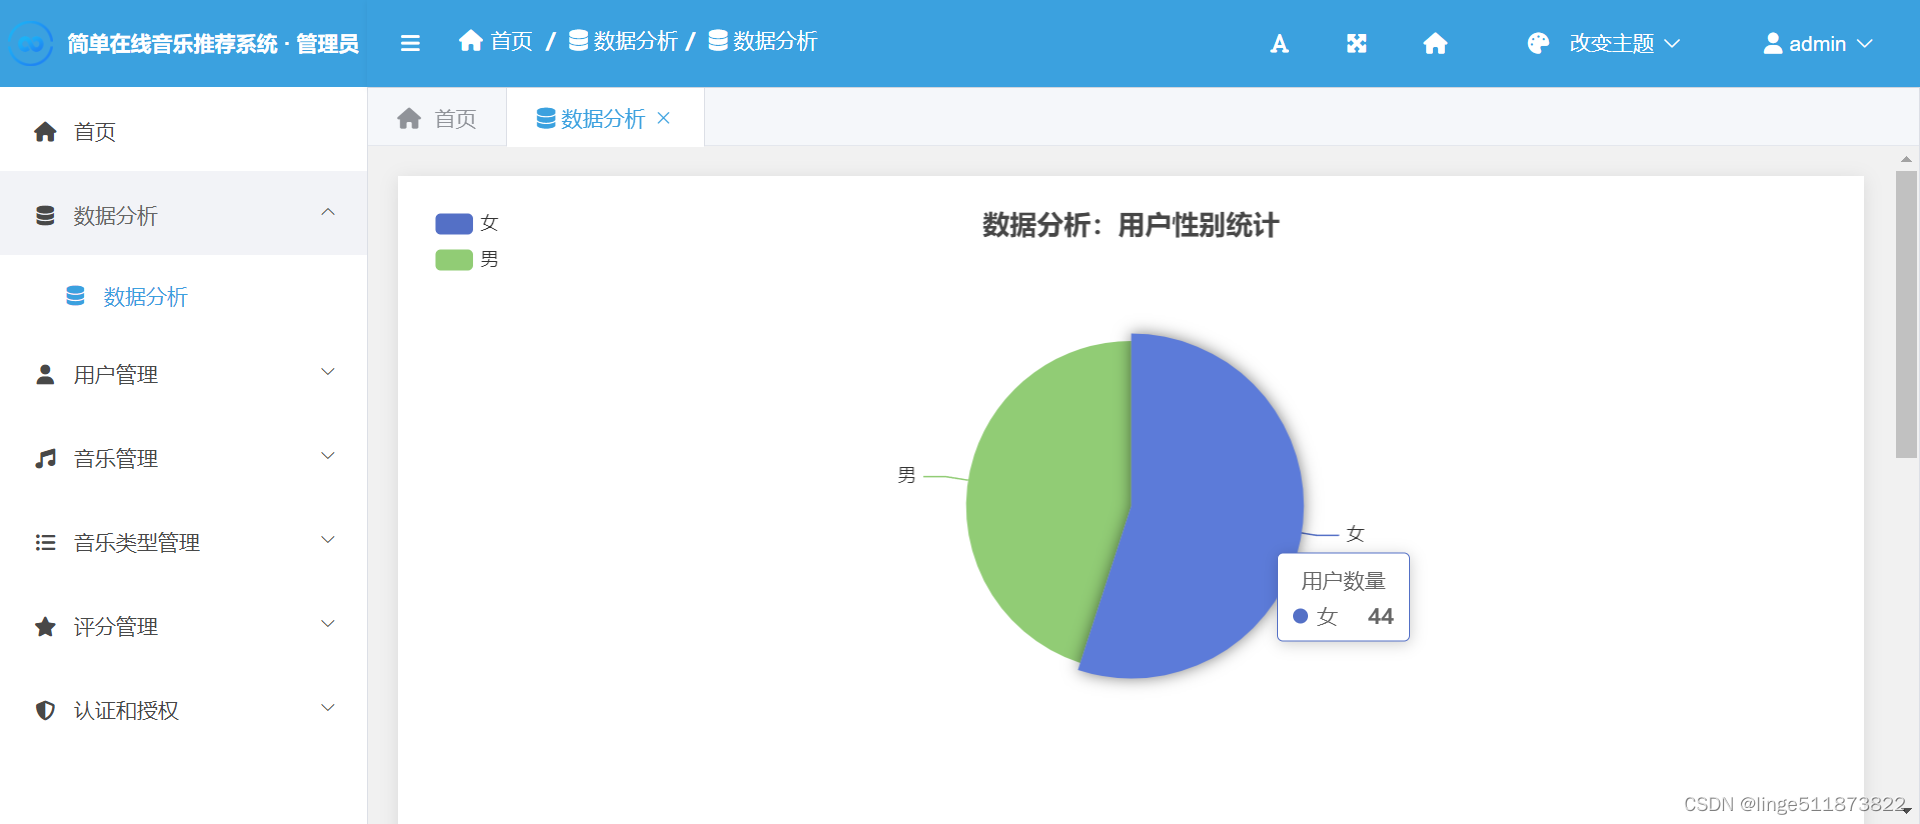Image resolution: width=1920 pixels, height=824 pixels.
Task: Click the 男 label beside the pie
Action: click(x=906, y=475)
